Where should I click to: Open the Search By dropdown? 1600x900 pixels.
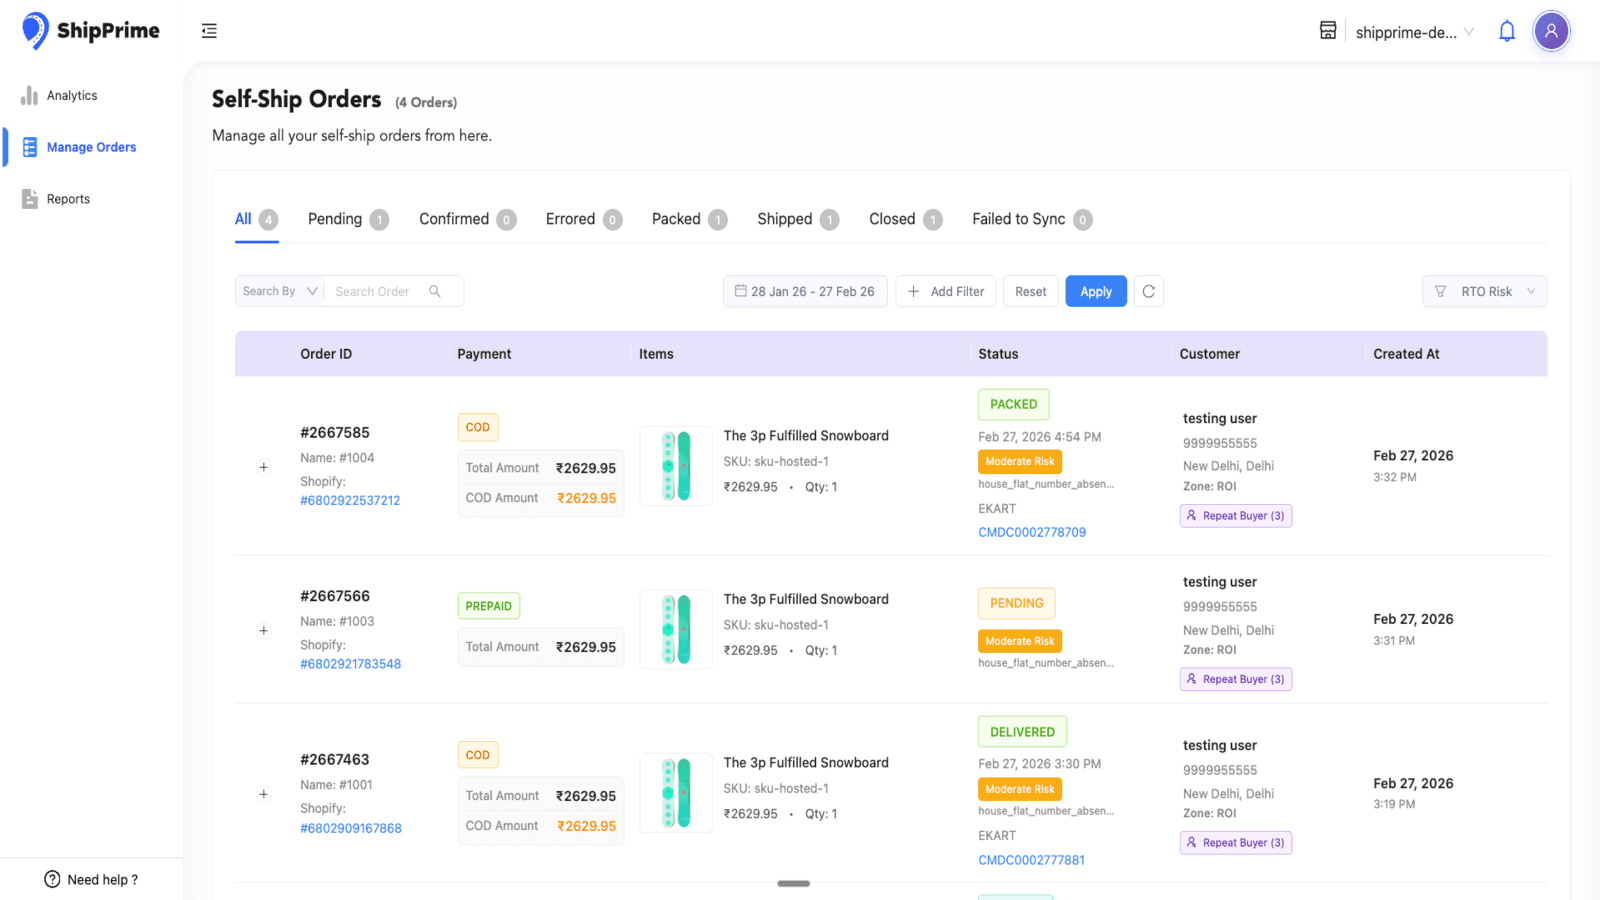(279, 291)
